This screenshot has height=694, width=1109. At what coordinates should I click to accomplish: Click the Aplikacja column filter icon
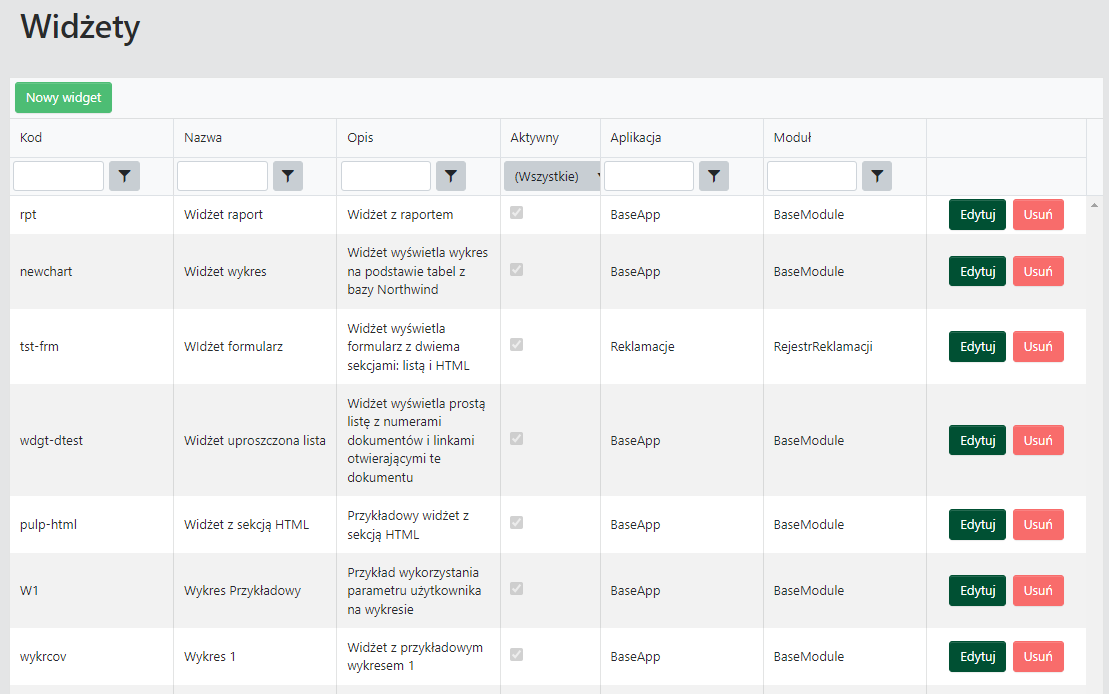(x=714, y=175)
